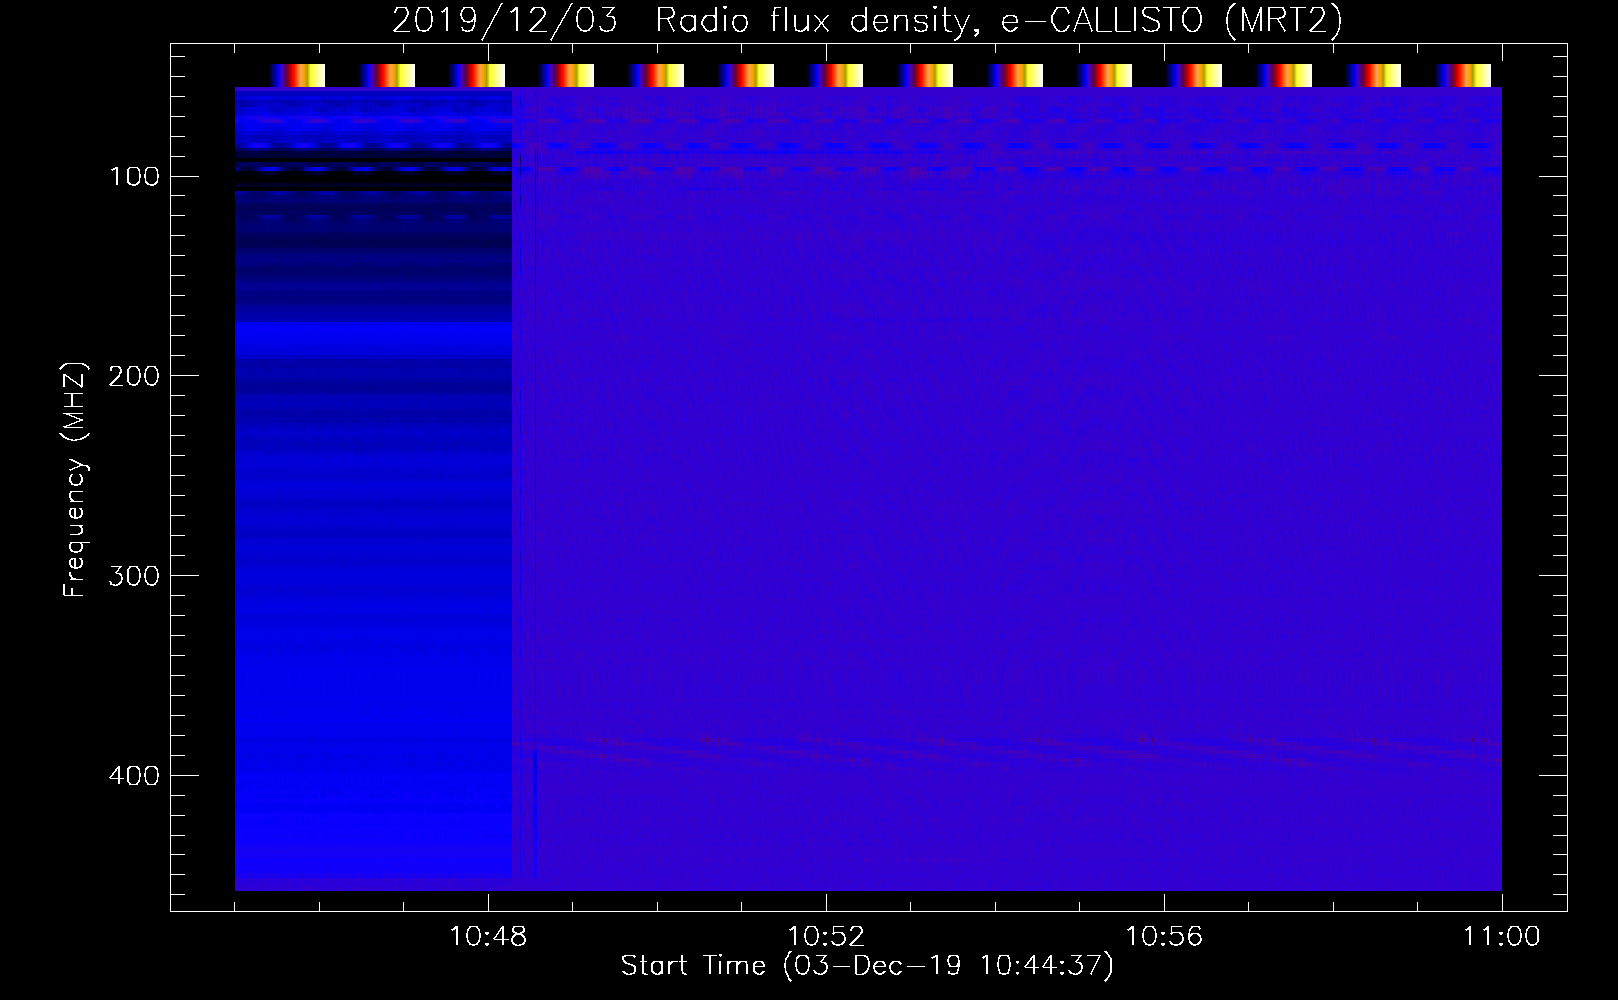
Task: Click the 400 frequency tick label
Action: click(135, 776)
